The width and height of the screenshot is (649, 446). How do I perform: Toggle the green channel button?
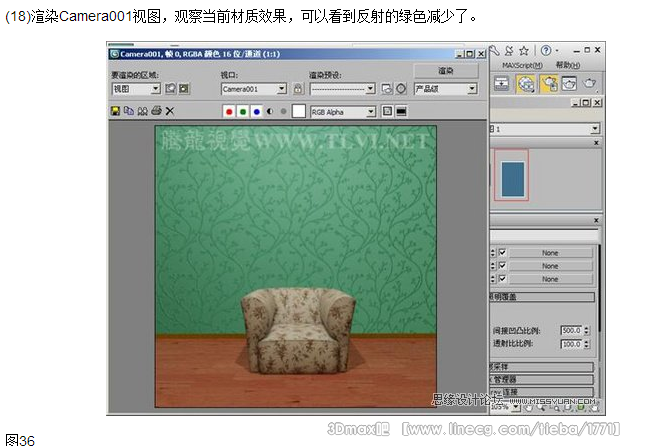point(243,111)
